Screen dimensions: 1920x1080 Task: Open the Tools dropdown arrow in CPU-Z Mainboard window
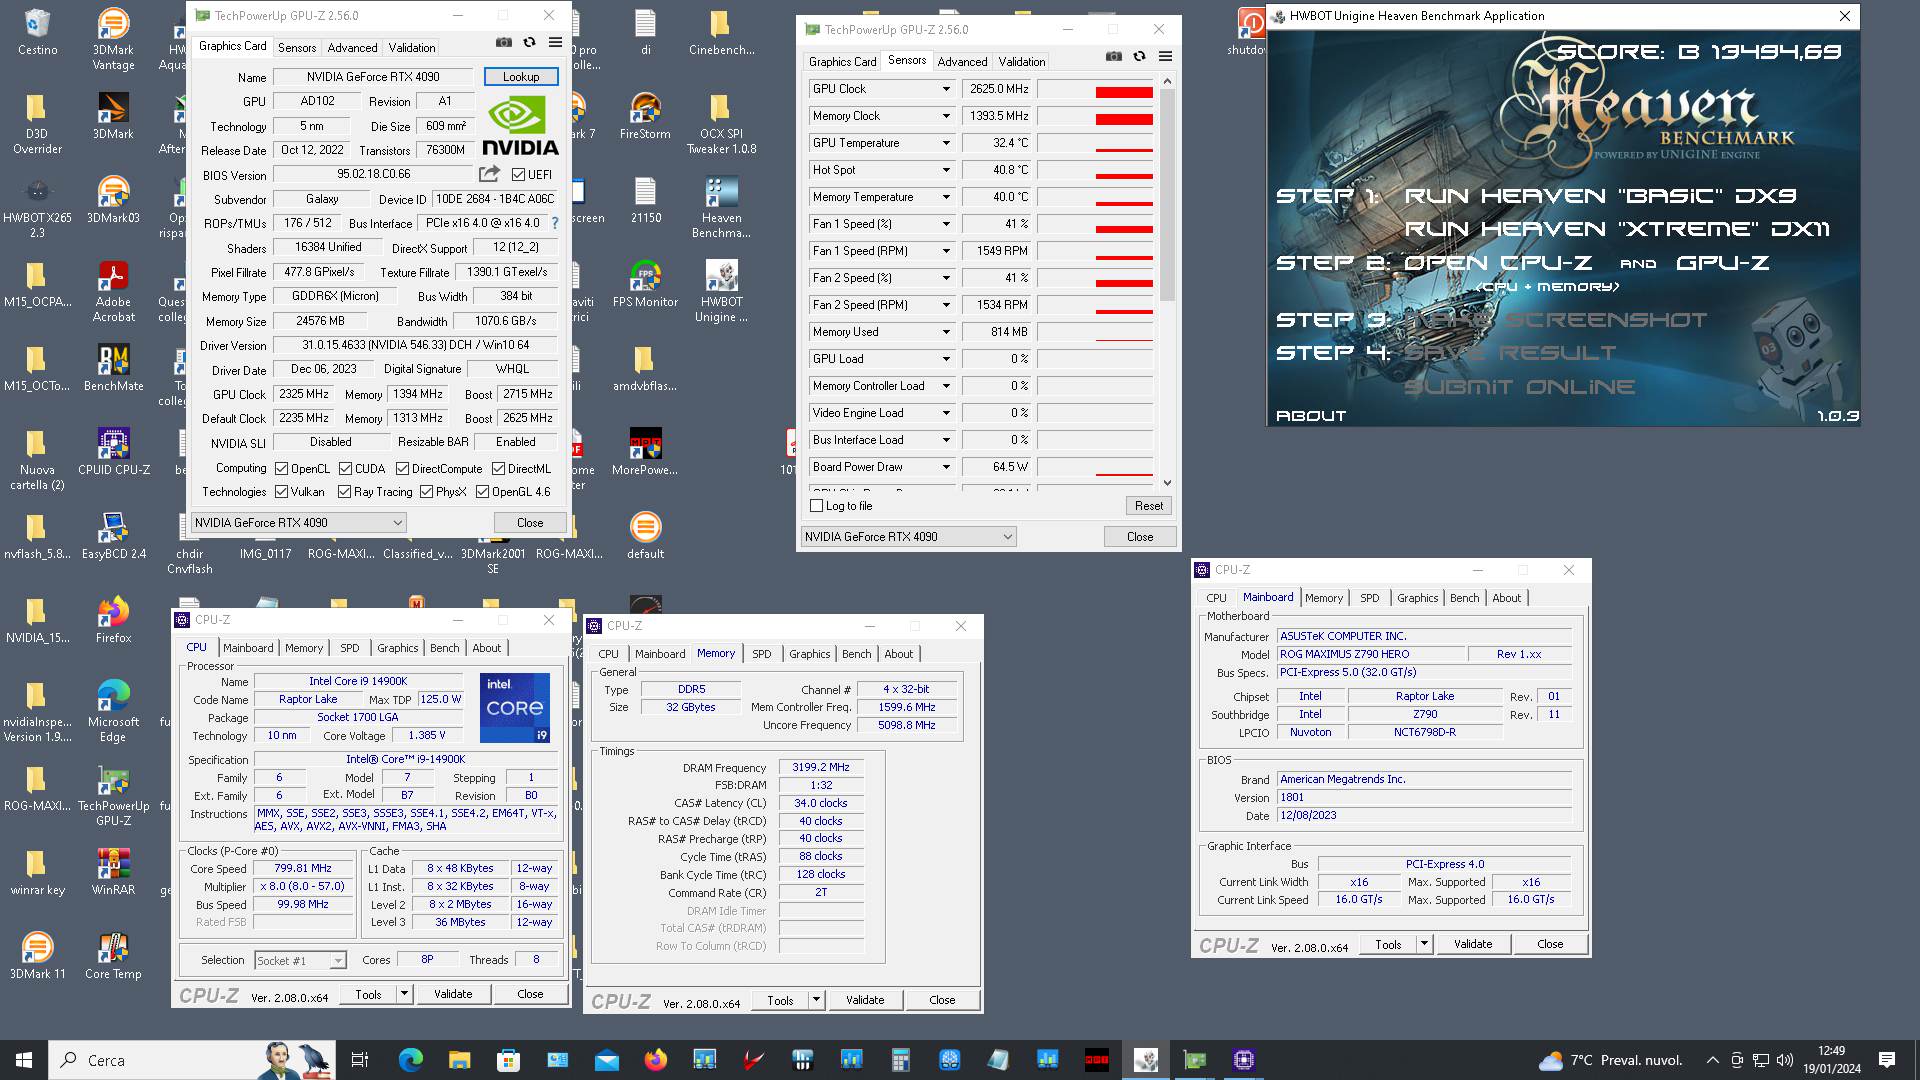(x=1424, y=944)
